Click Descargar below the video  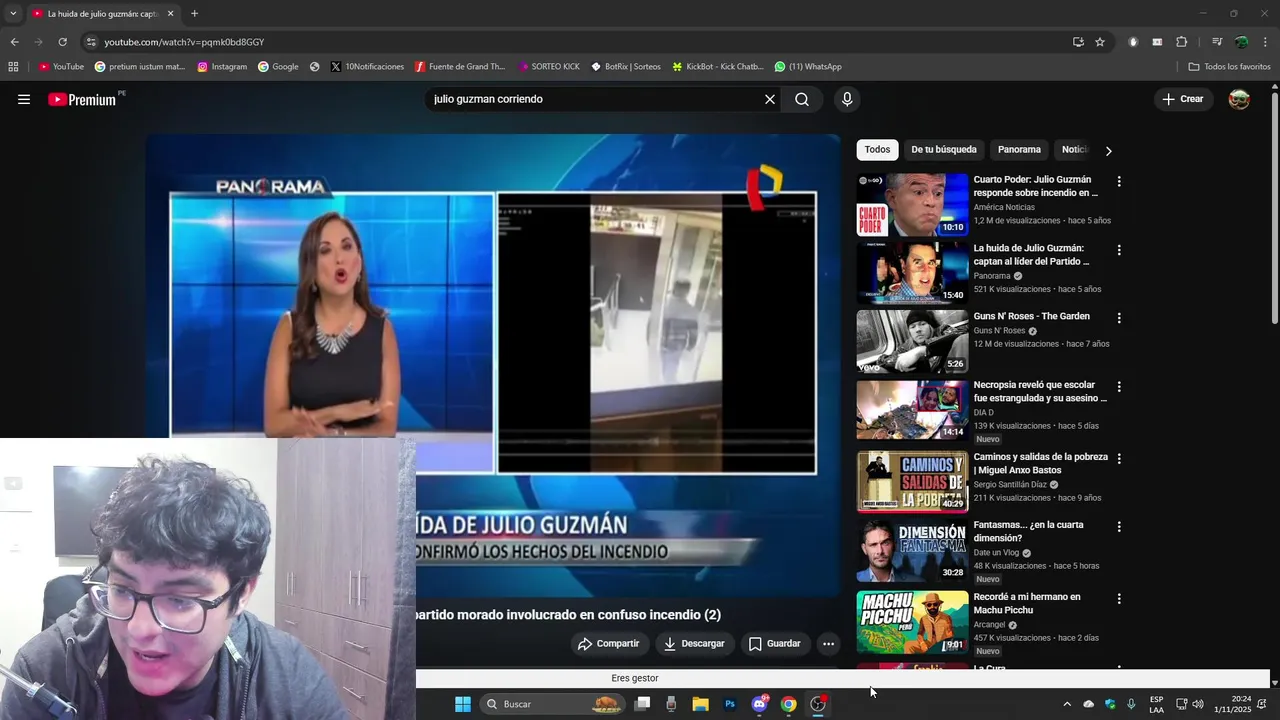(x=694, y=644)
